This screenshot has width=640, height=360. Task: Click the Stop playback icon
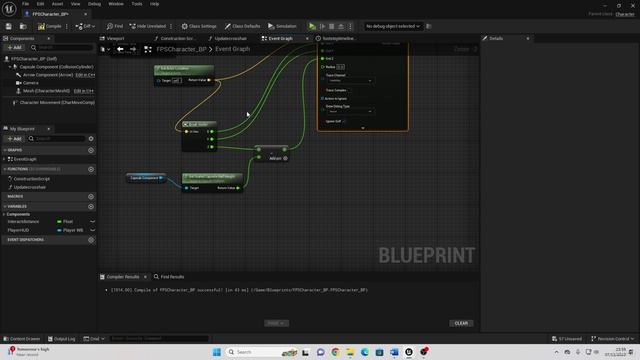(x=331, y=26)
